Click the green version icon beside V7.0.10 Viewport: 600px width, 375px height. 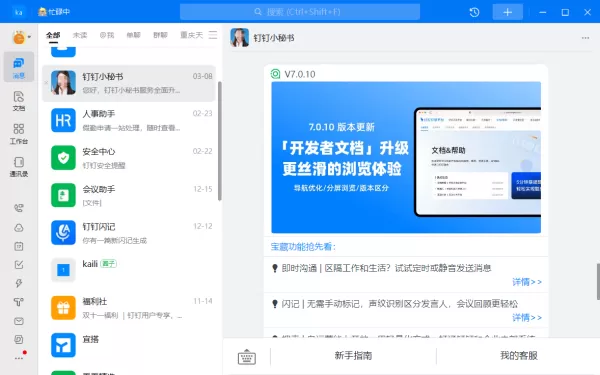tap(275, 74)
